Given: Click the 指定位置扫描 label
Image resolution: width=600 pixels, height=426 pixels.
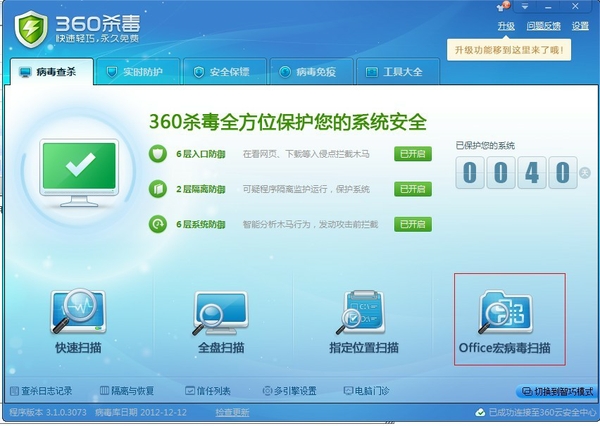Looking at the screenshot, I should click(364, 348).
